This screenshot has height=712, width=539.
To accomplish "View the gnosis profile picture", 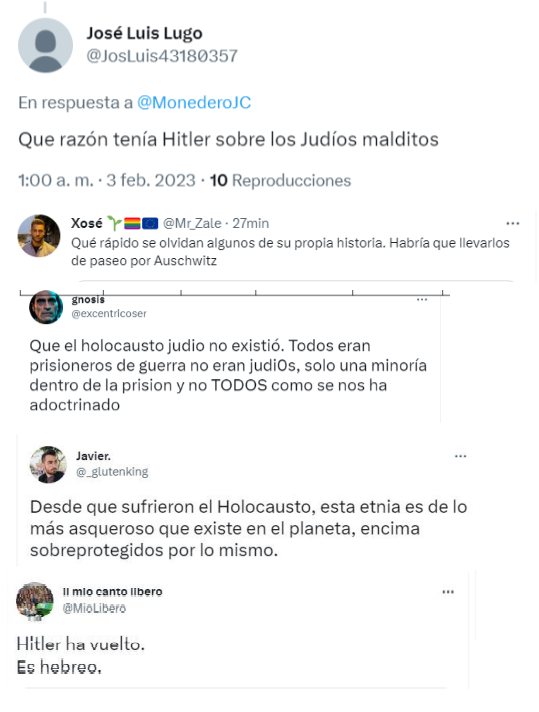I will 46,307.
